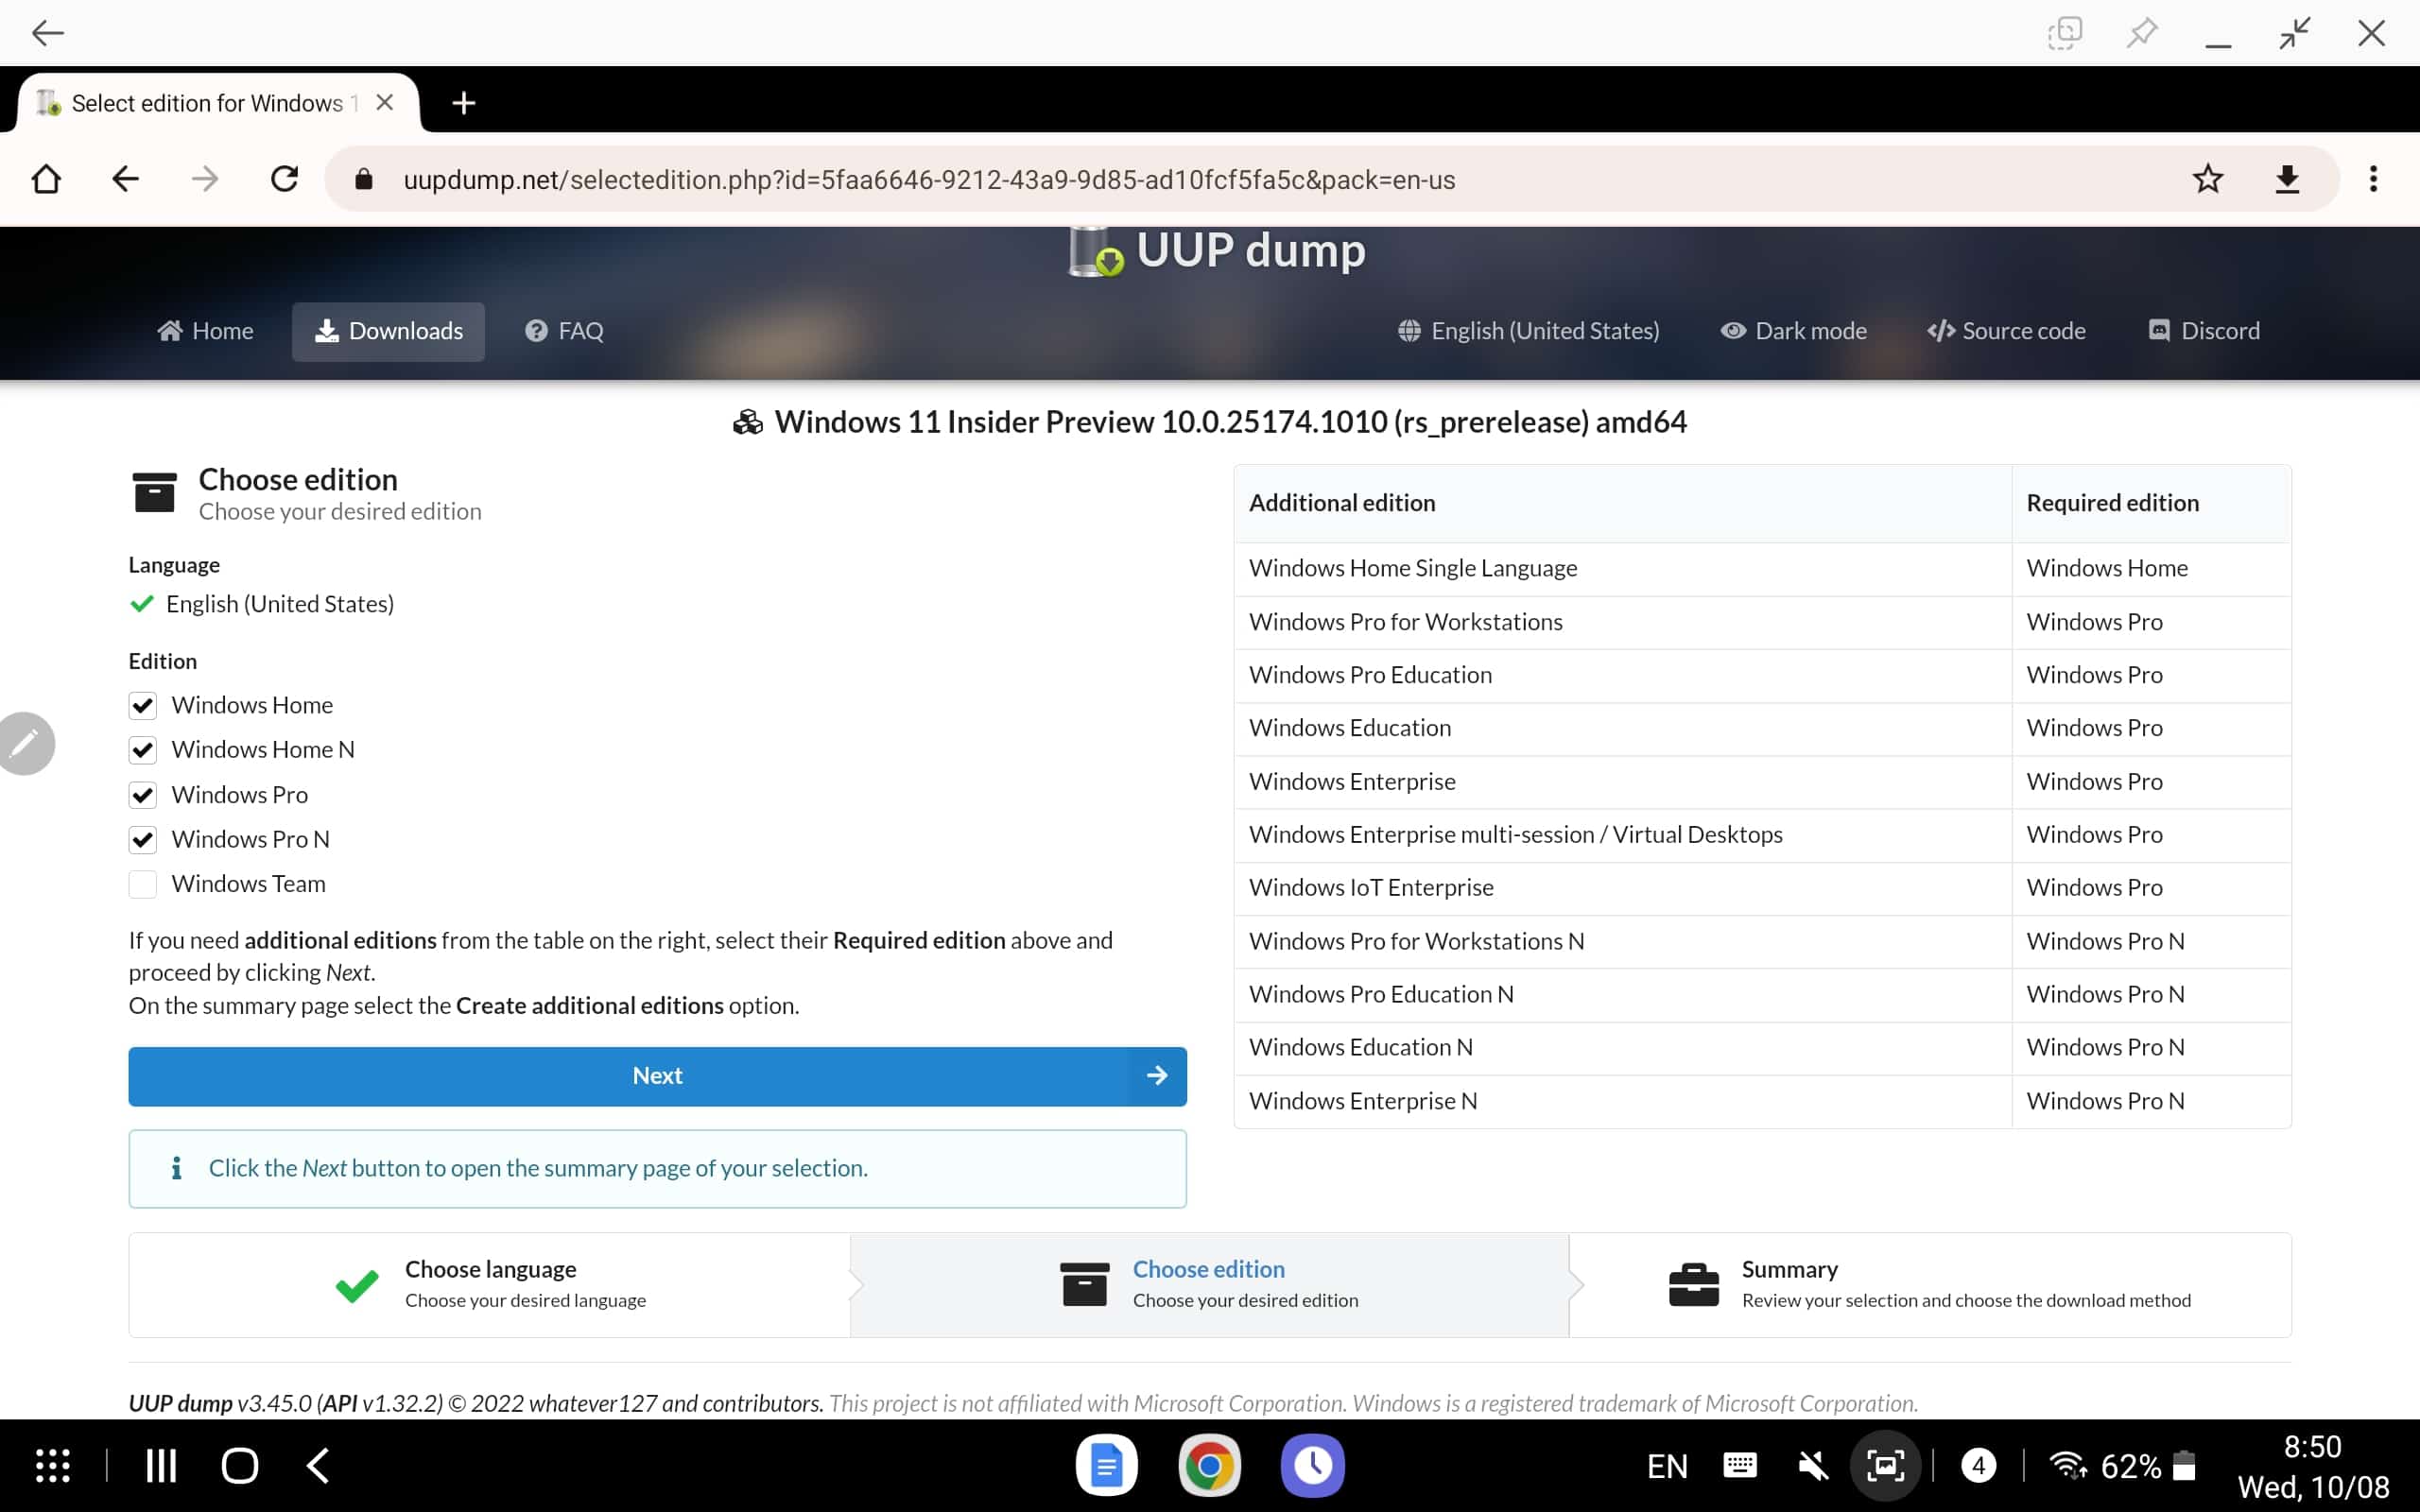Reload the page
The image size is (2420, 1512).
285,180
